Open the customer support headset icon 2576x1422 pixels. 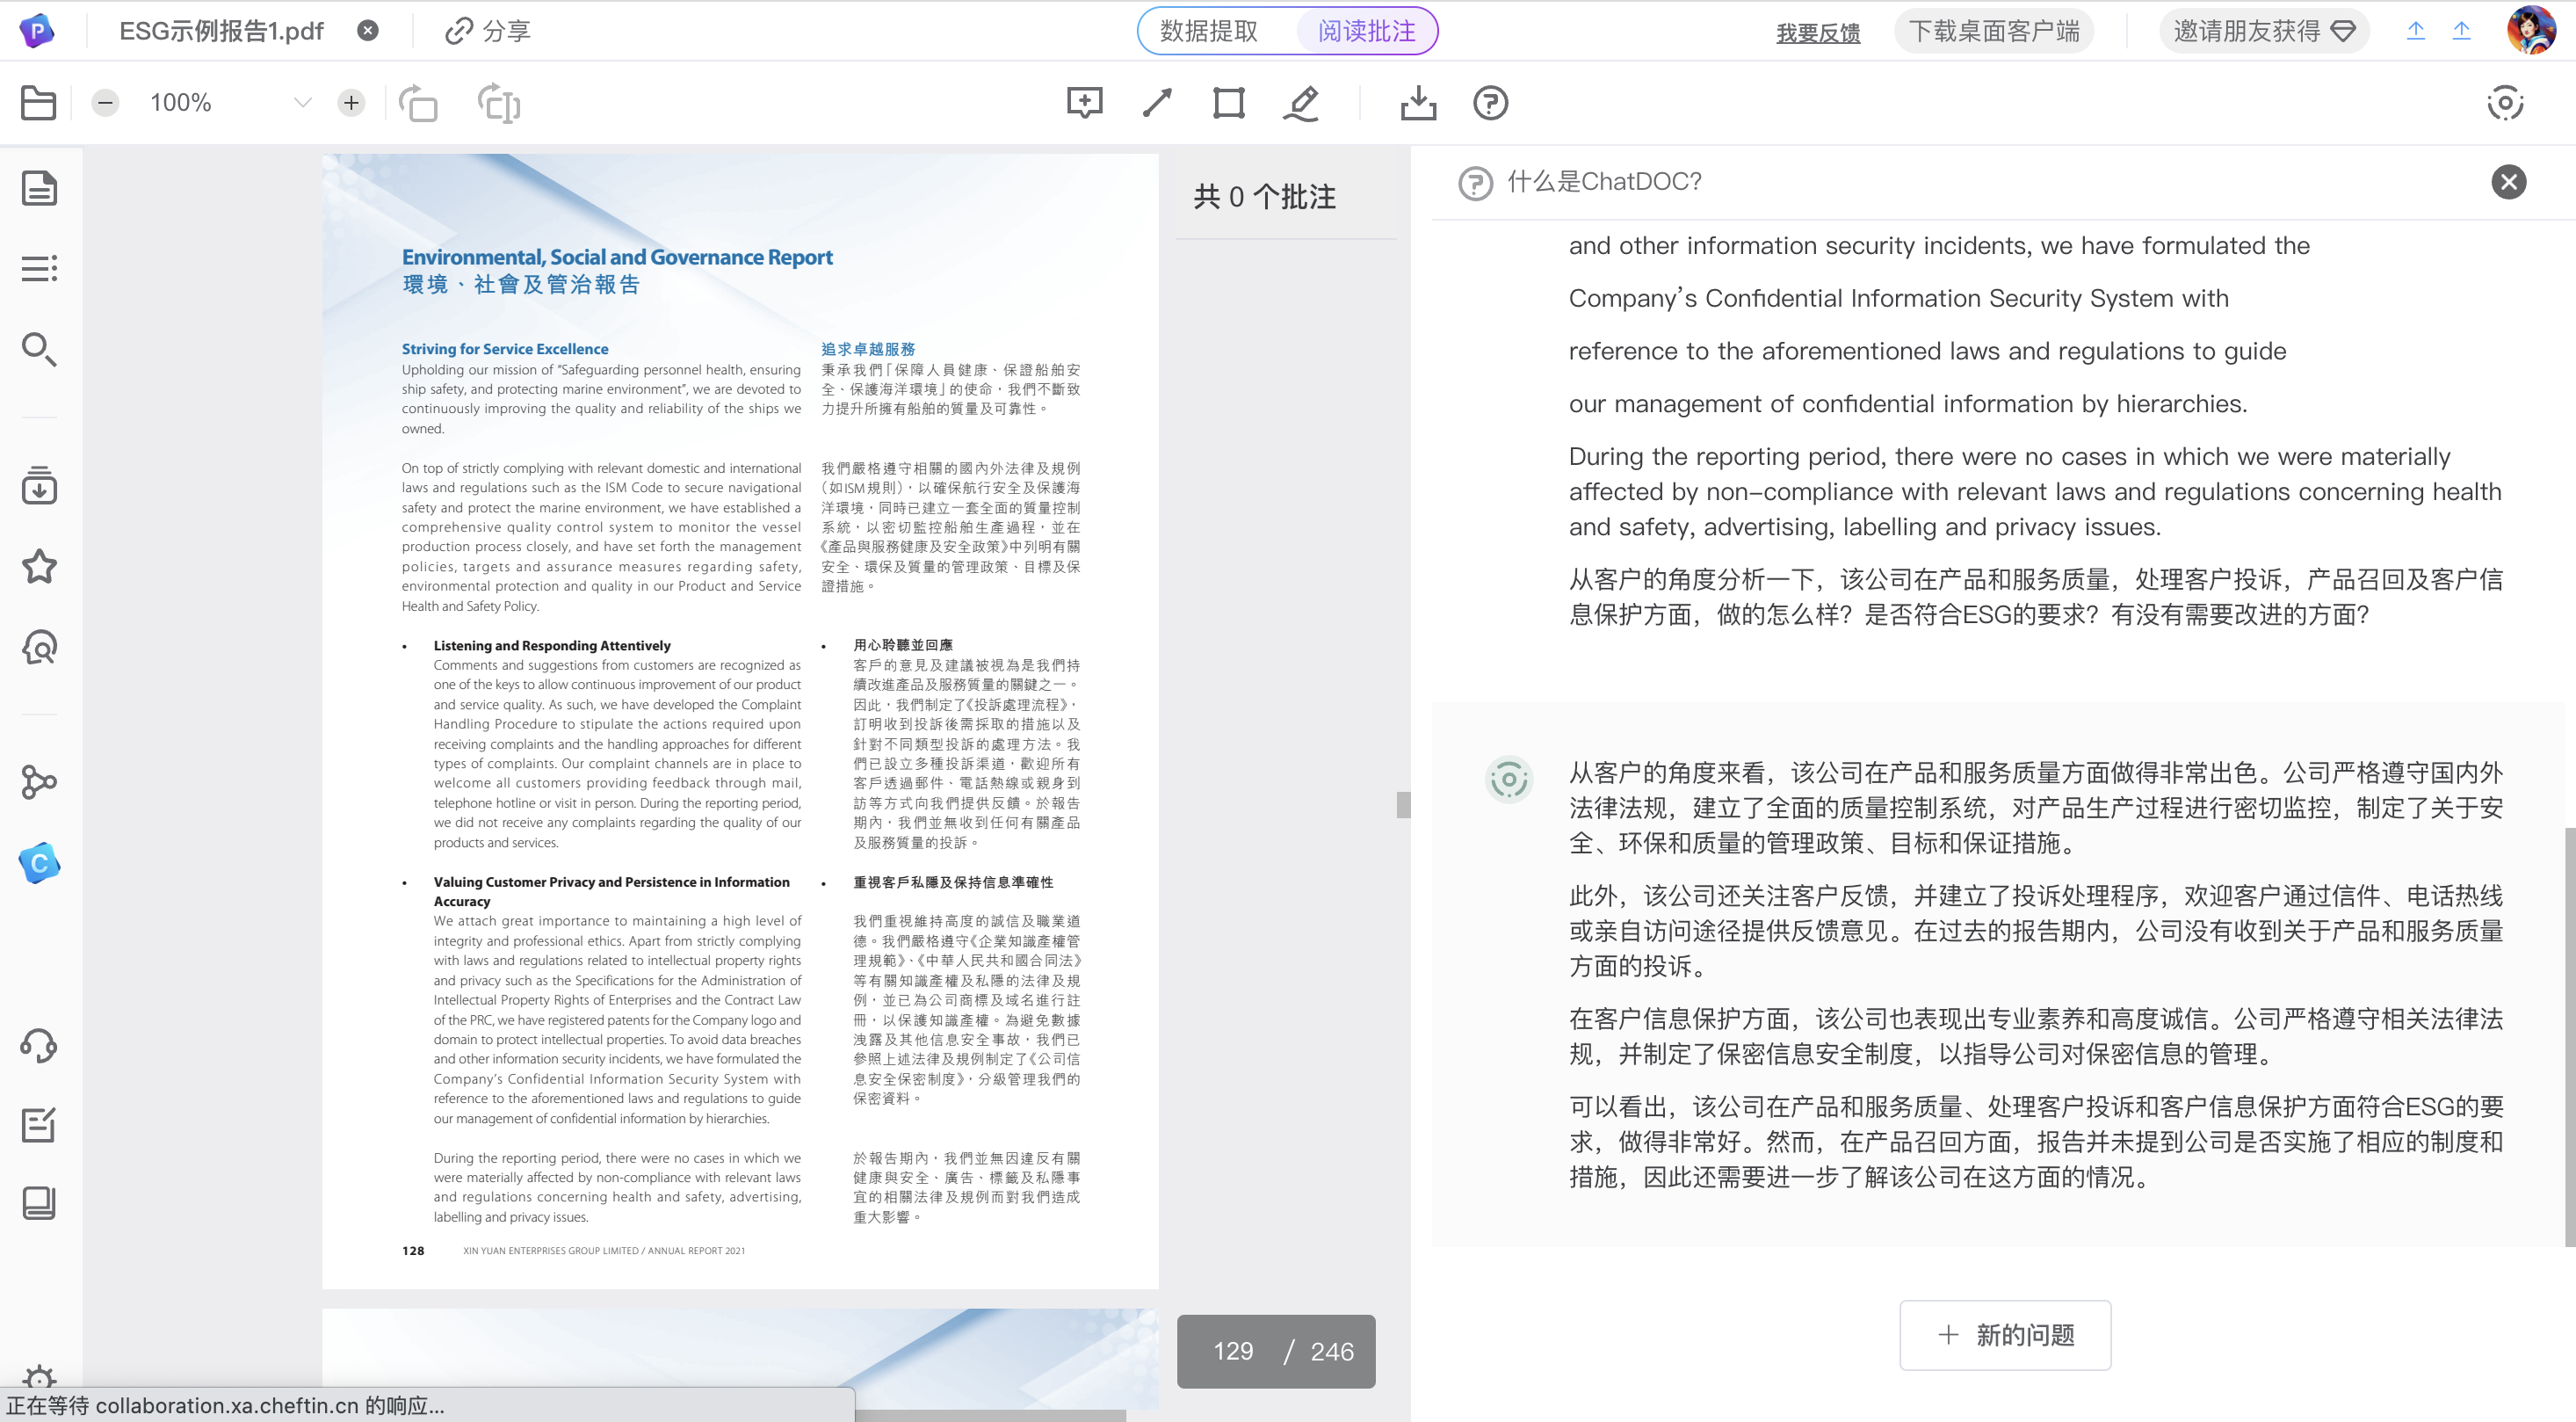pos(39,1046)
